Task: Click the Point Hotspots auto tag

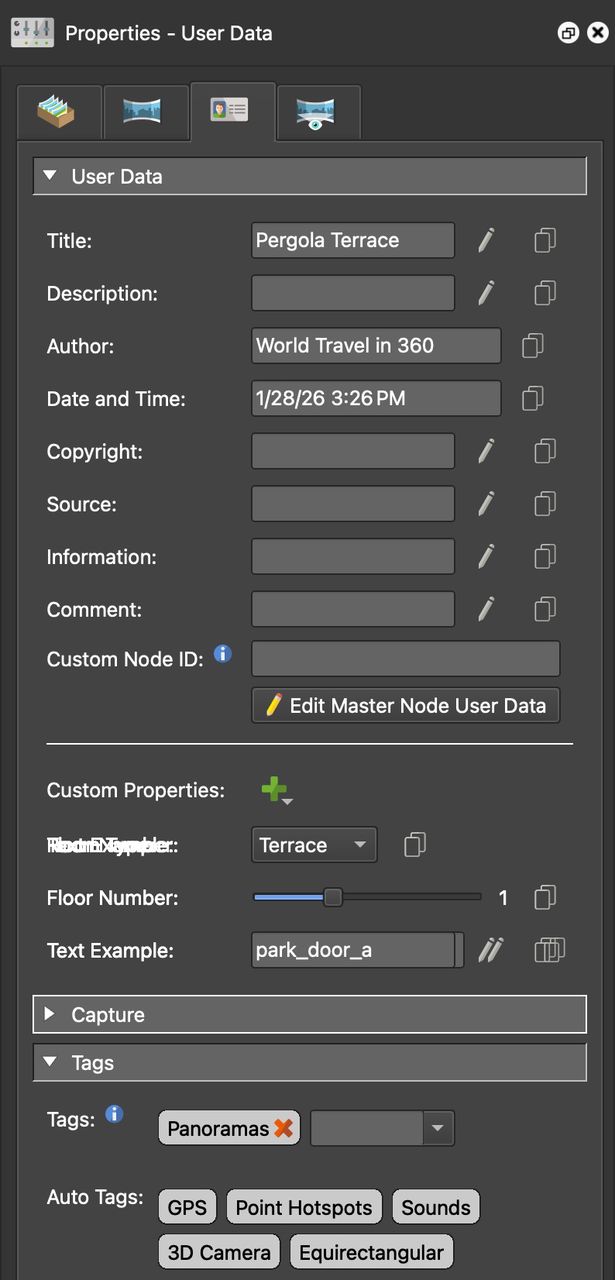Action: [304, 1207]
